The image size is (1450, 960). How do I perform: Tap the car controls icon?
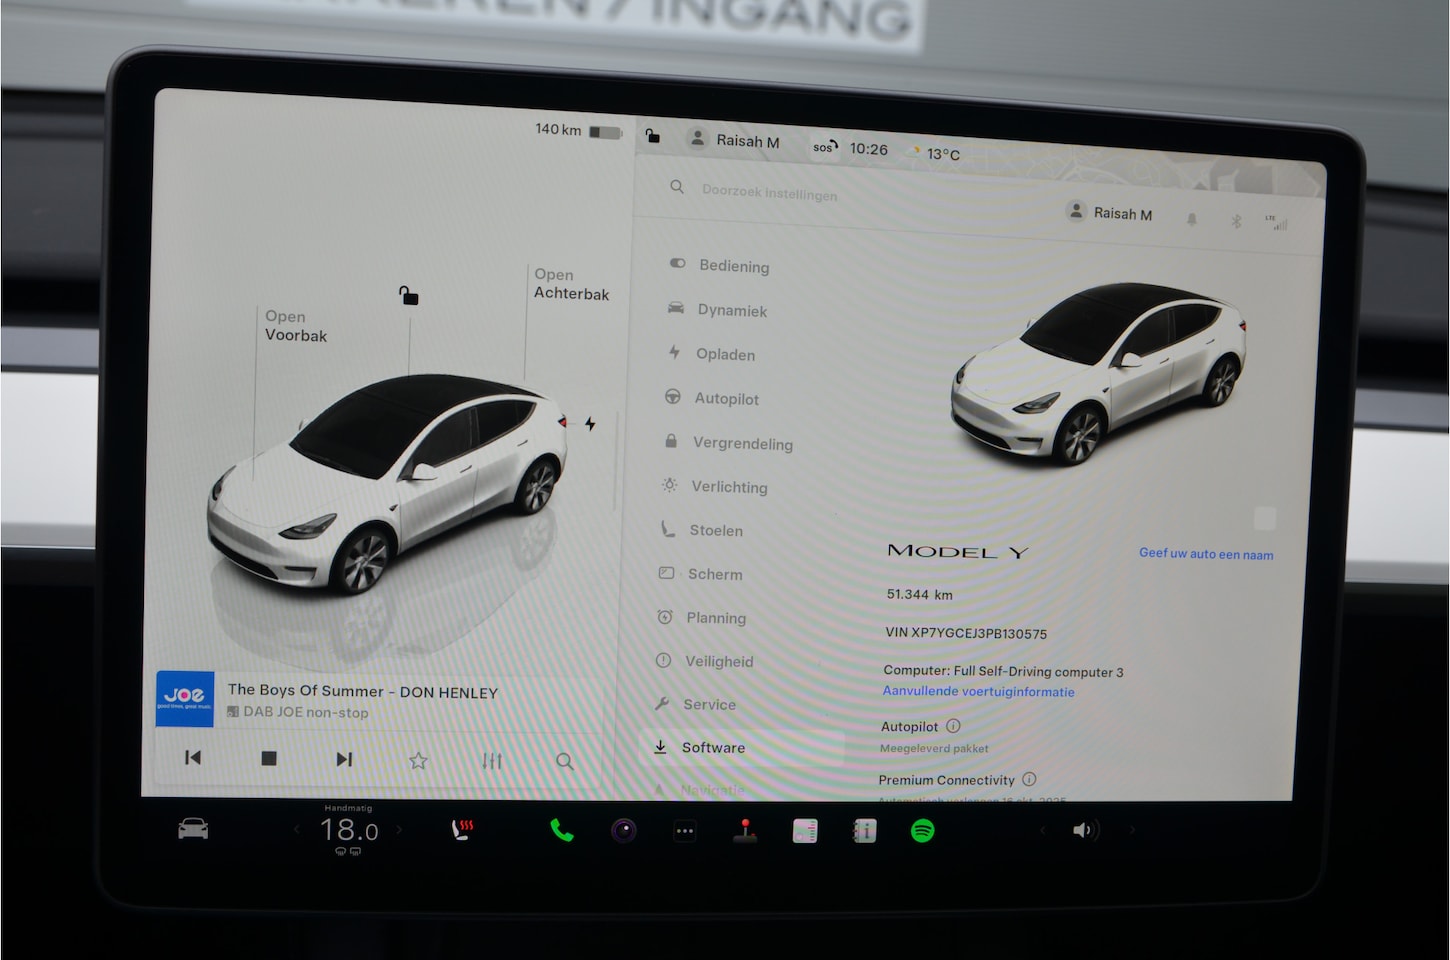point(193,828)
